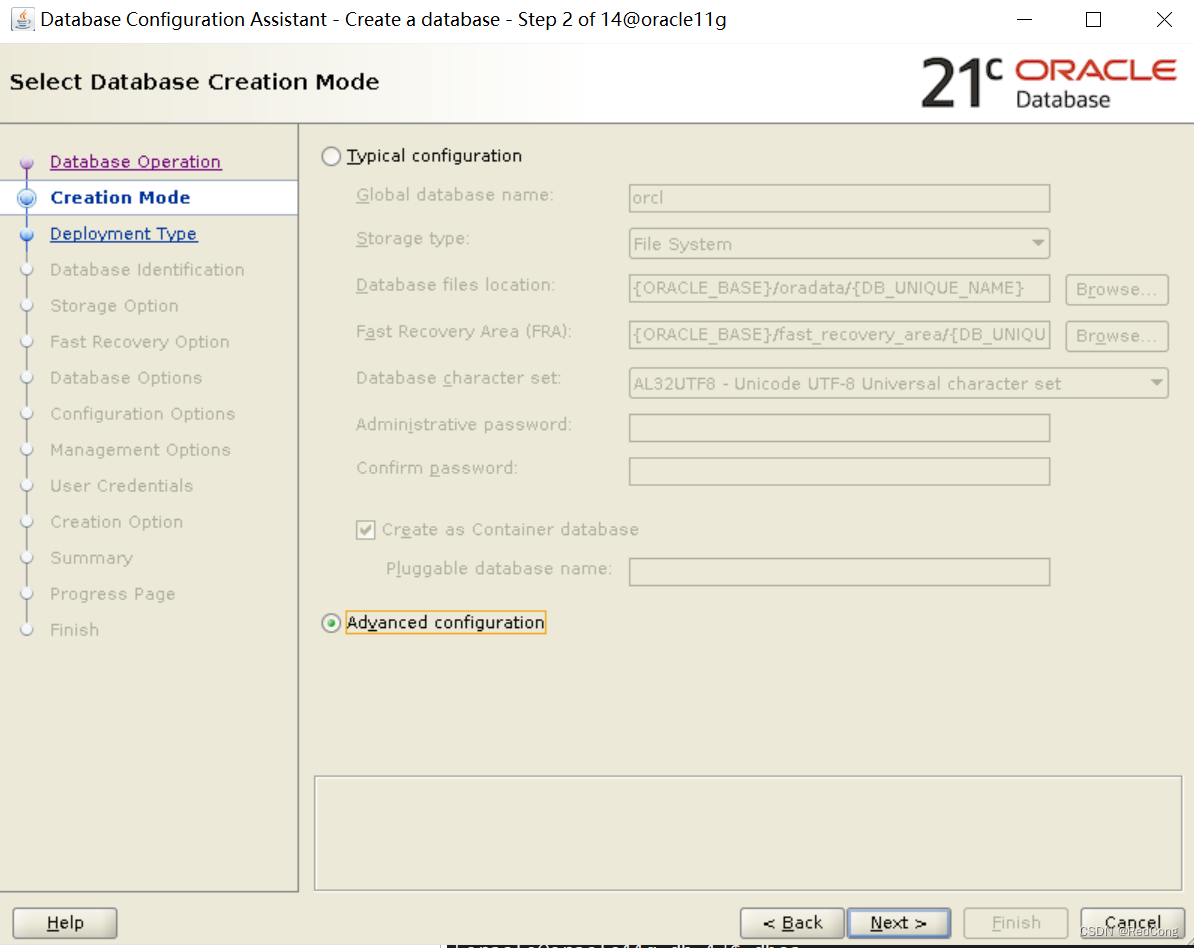Screen dimensions: 1194x948
Task: Browse for Fast Recovery Area location
Action: tap(1116, 336)
